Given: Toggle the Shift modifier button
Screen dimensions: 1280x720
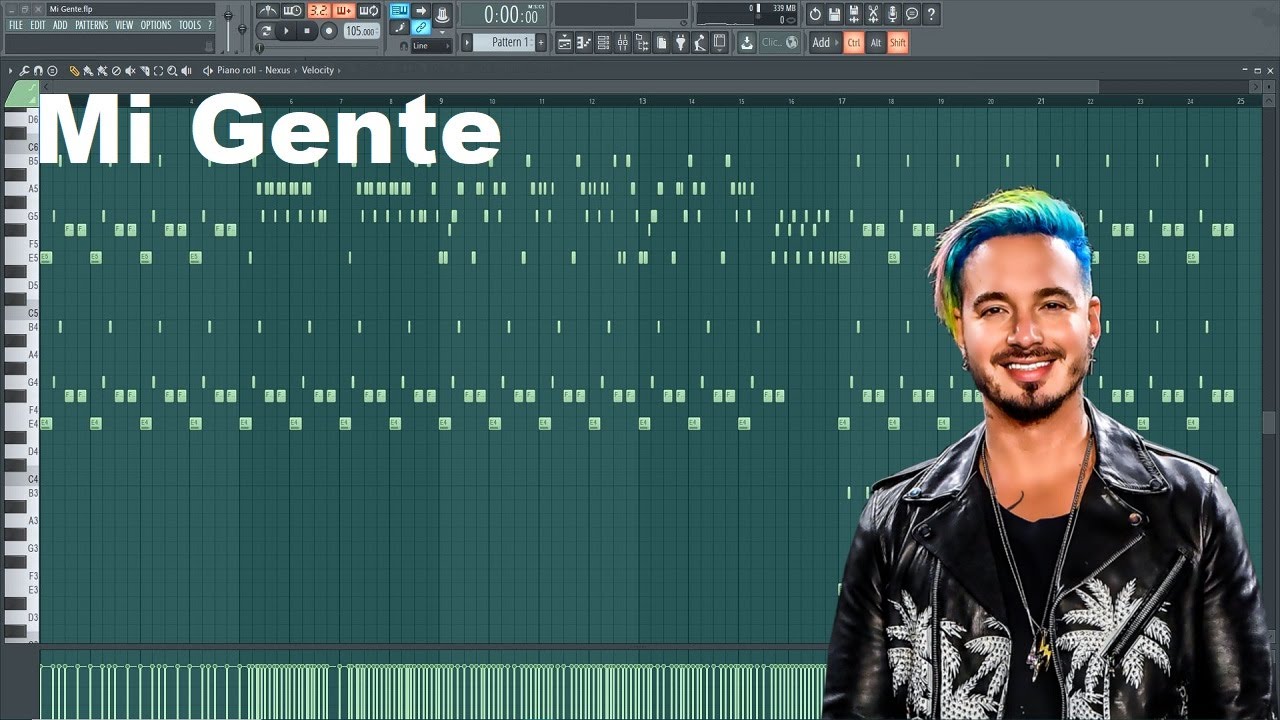Looking at the screenshot, I should (x=898, y=42).
